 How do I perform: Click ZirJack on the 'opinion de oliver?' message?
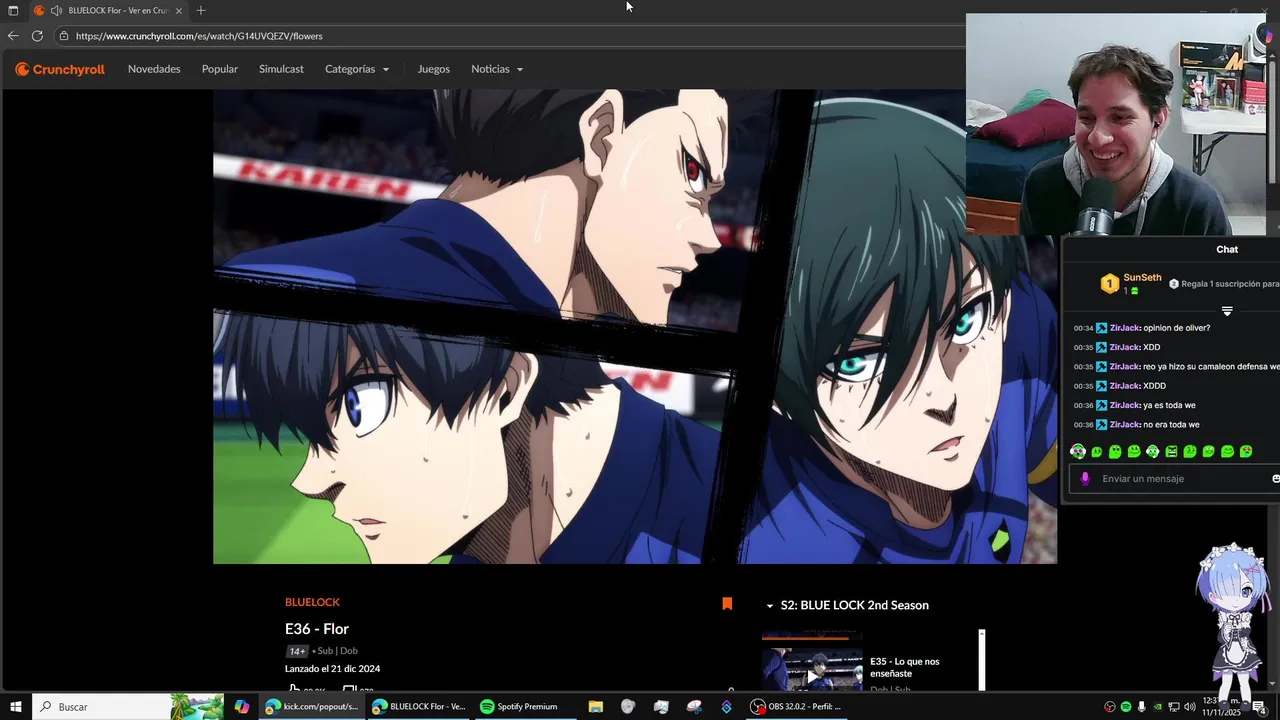coord(1124,328)
